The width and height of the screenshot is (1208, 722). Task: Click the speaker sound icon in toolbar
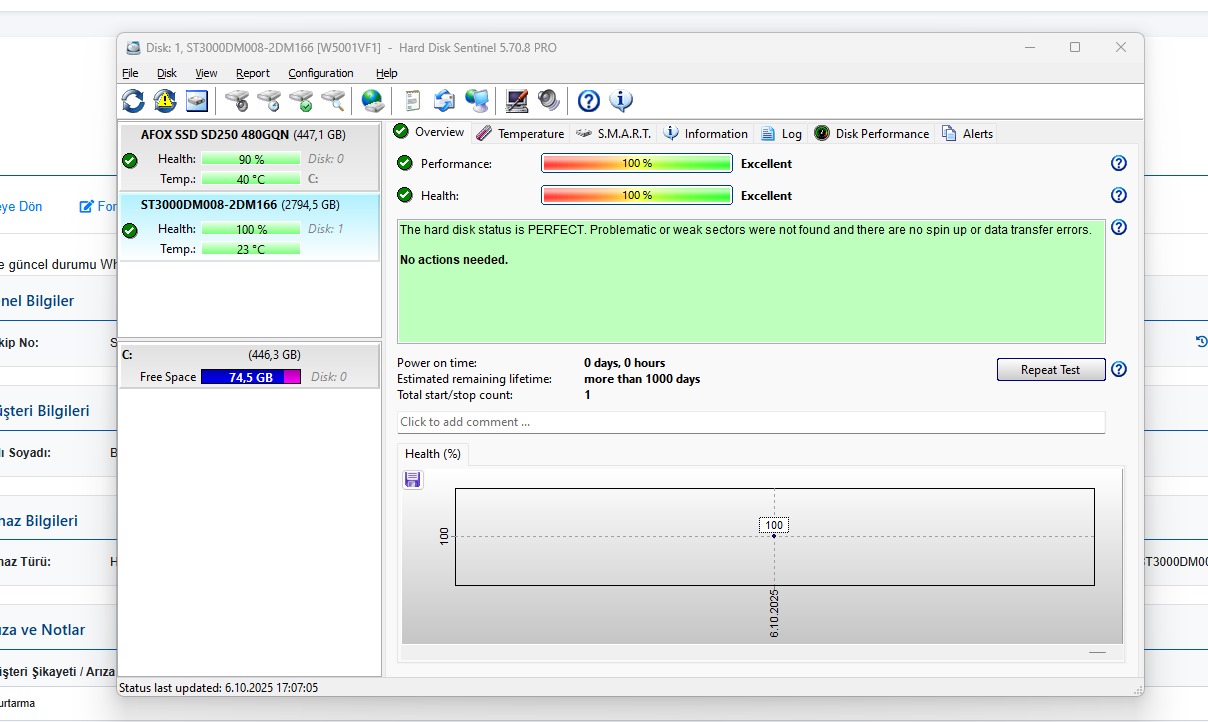pyautogui.click(x=548, y=100)
